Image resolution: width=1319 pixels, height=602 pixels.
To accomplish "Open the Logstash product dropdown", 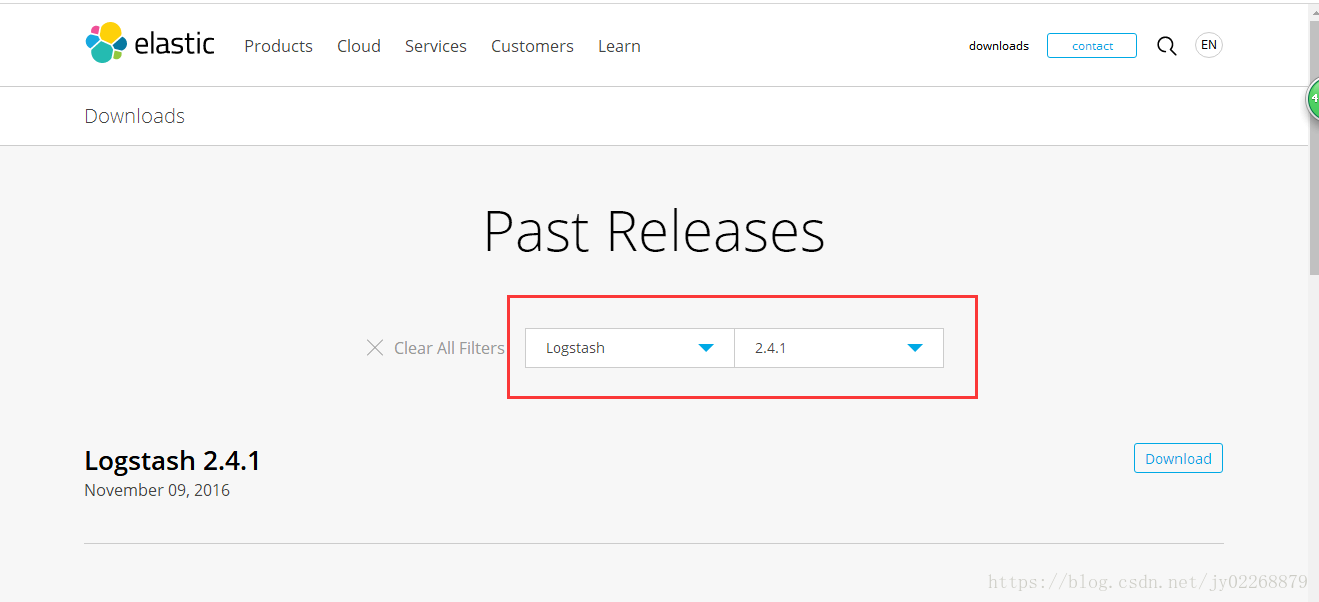I will click(x=630, y=348).
